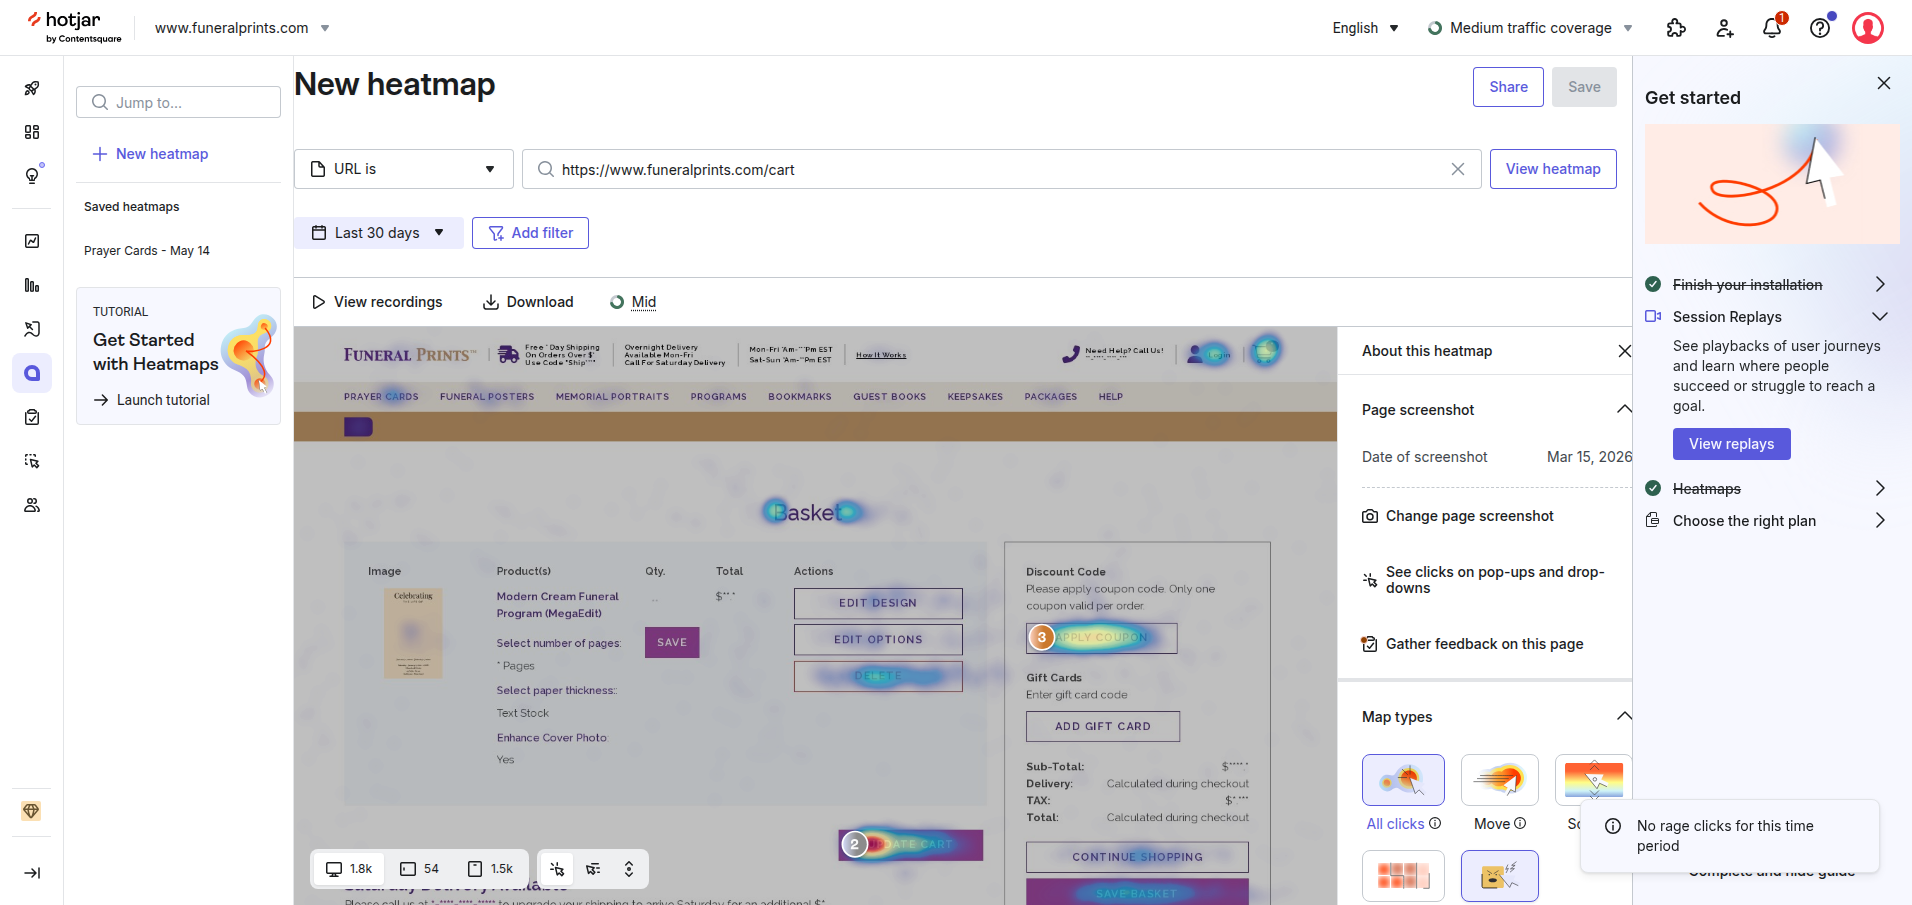Open the Last 30 days date dropdown

[378, 233]
